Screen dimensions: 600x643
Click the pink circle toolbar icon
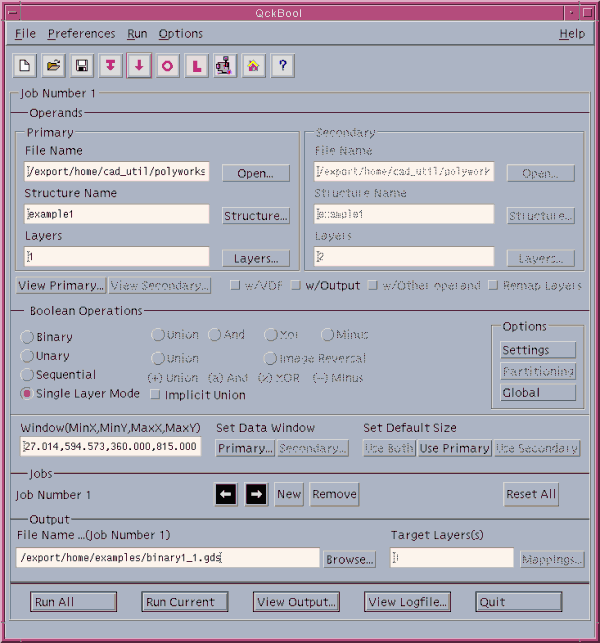tap(168, 66)
